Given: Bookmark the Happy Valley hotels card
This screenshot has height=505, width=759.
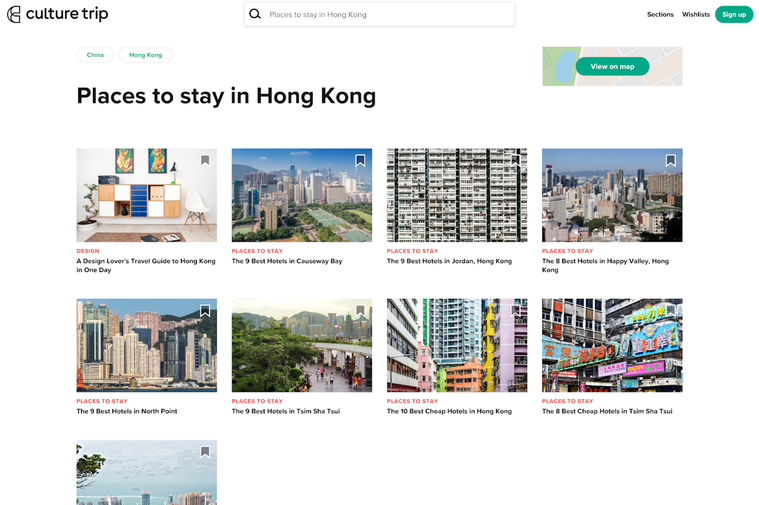Looking at the screenshot, I should 670,160.
